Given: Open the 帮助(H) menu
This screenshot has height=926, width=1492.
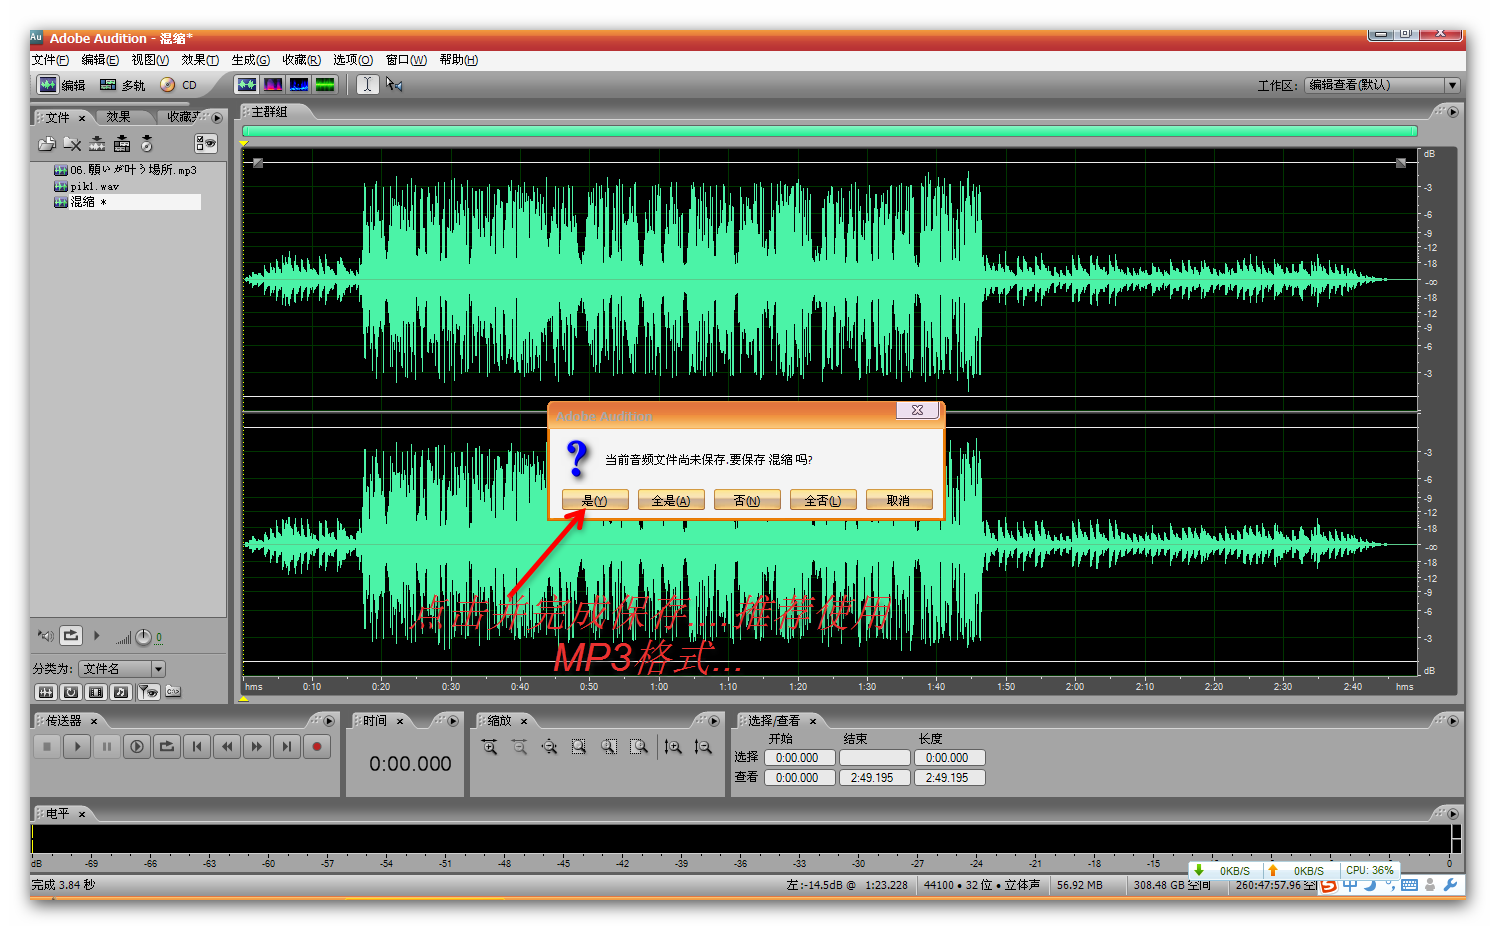Looking at the screenshot, I should point(458,60).
